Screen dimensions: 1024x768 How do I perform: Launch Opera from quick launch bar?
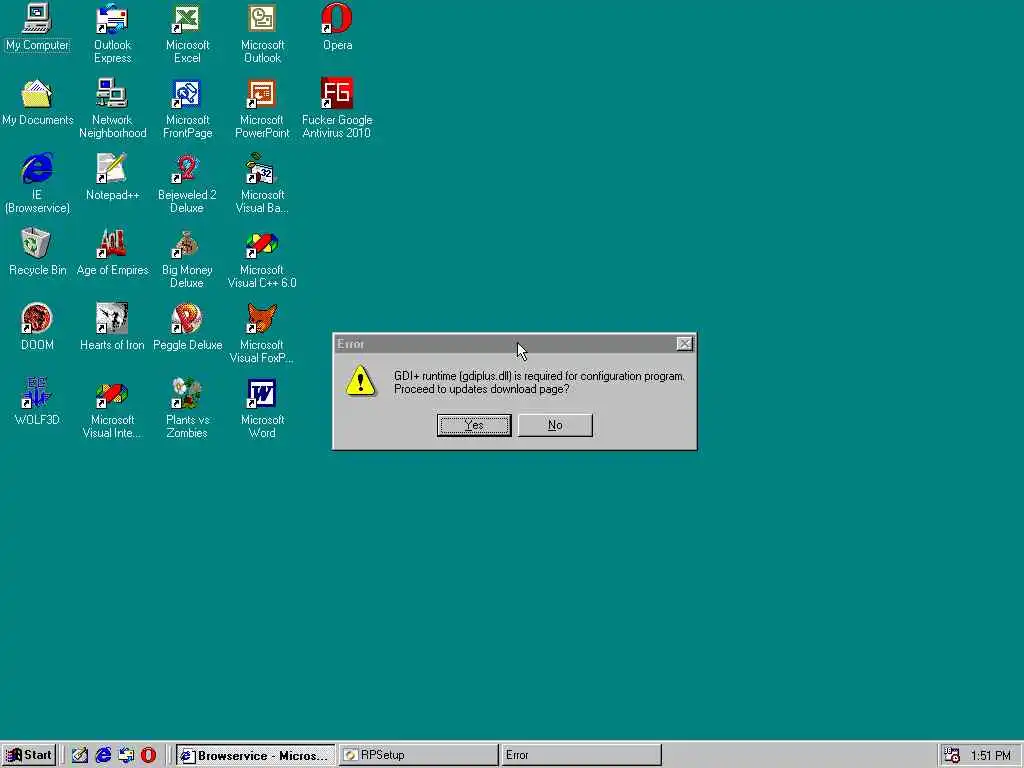point(149,755)
